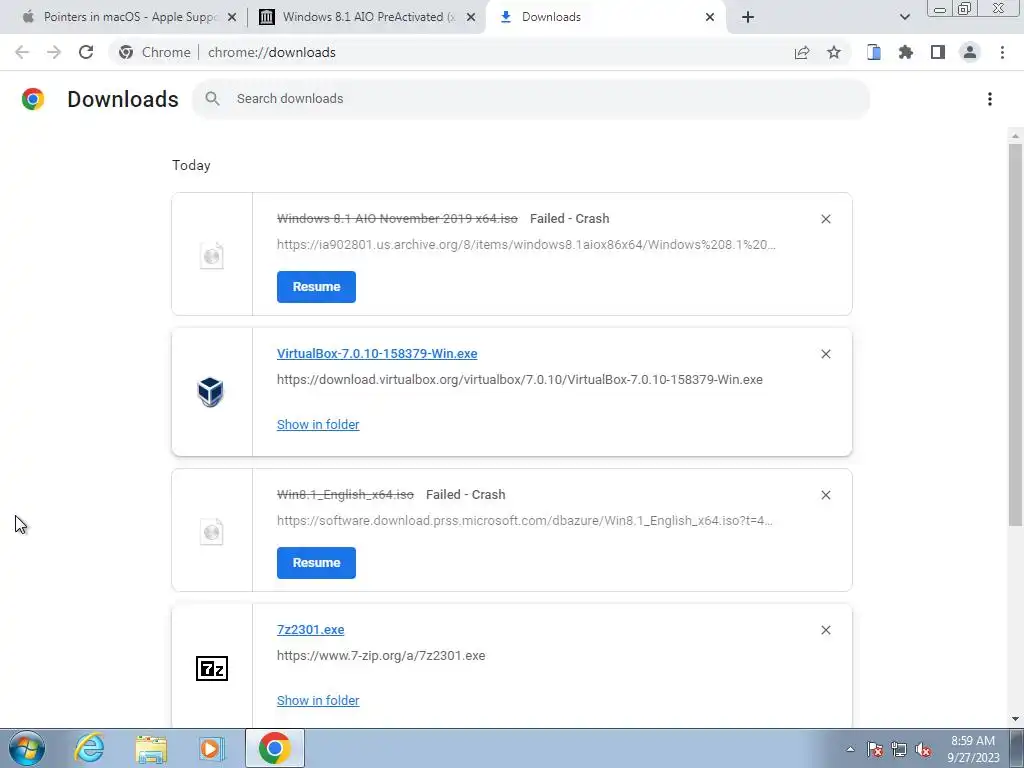Click the Chrome taskbar button
Viewport: 1024px width, 768px height.
coord(275,748)
